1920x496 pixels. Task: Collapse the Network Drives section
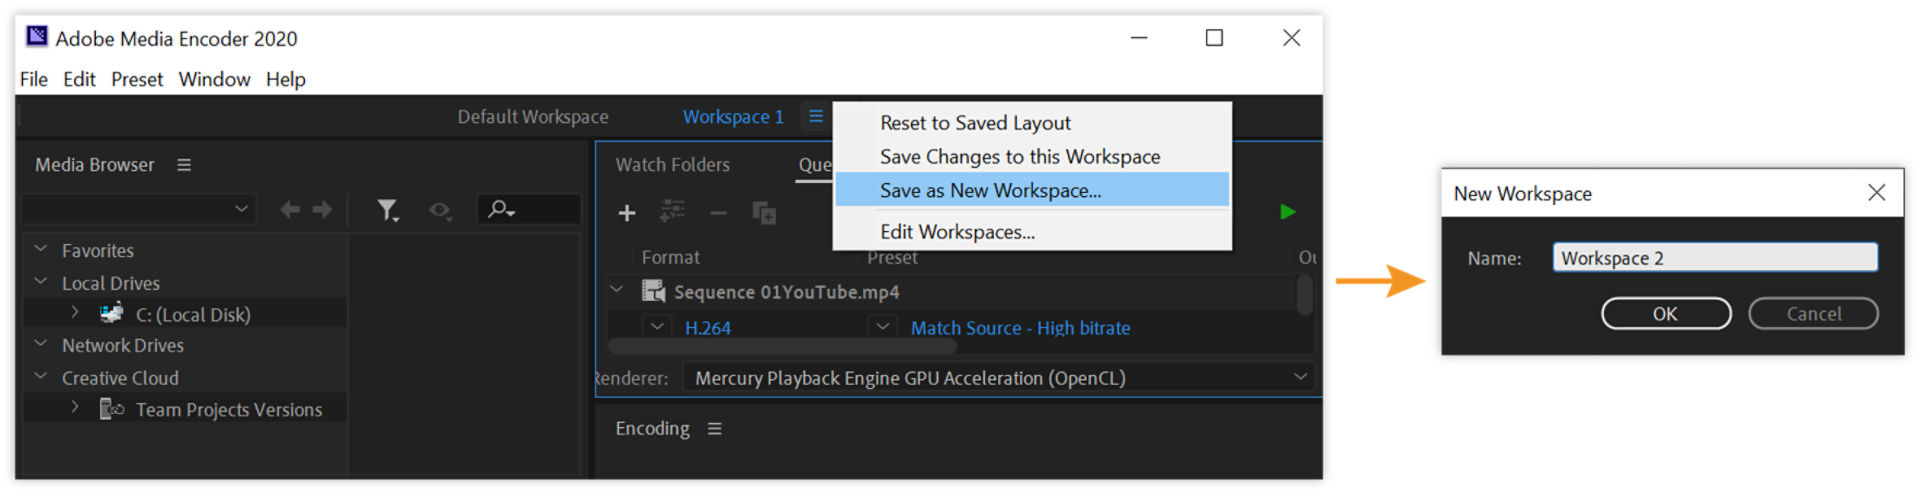tap(41, 344)
